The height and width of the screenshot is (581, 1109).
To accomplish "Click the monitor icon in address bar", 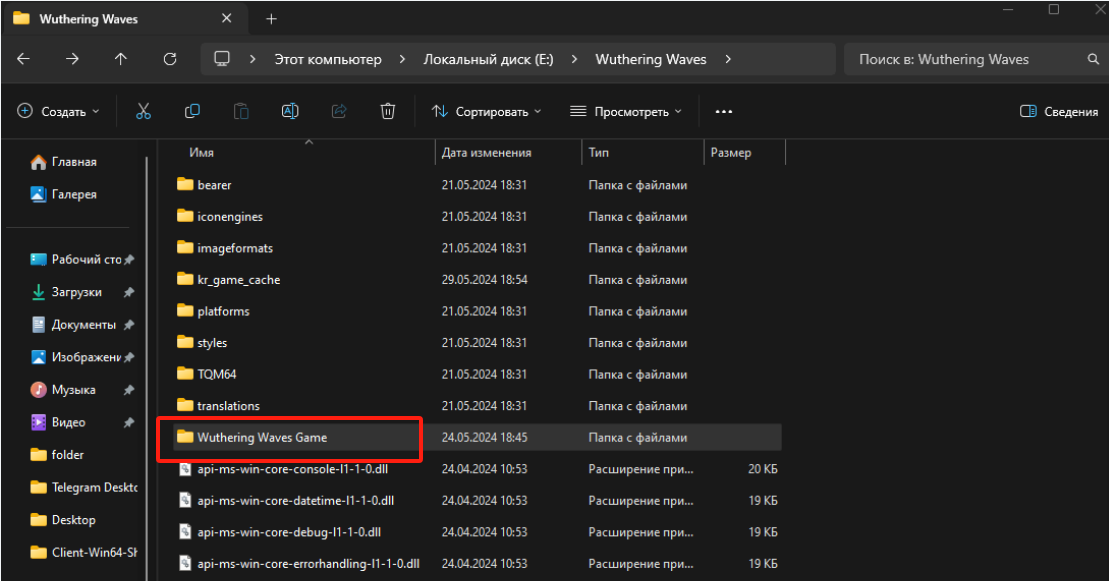I will coord(222,59).
